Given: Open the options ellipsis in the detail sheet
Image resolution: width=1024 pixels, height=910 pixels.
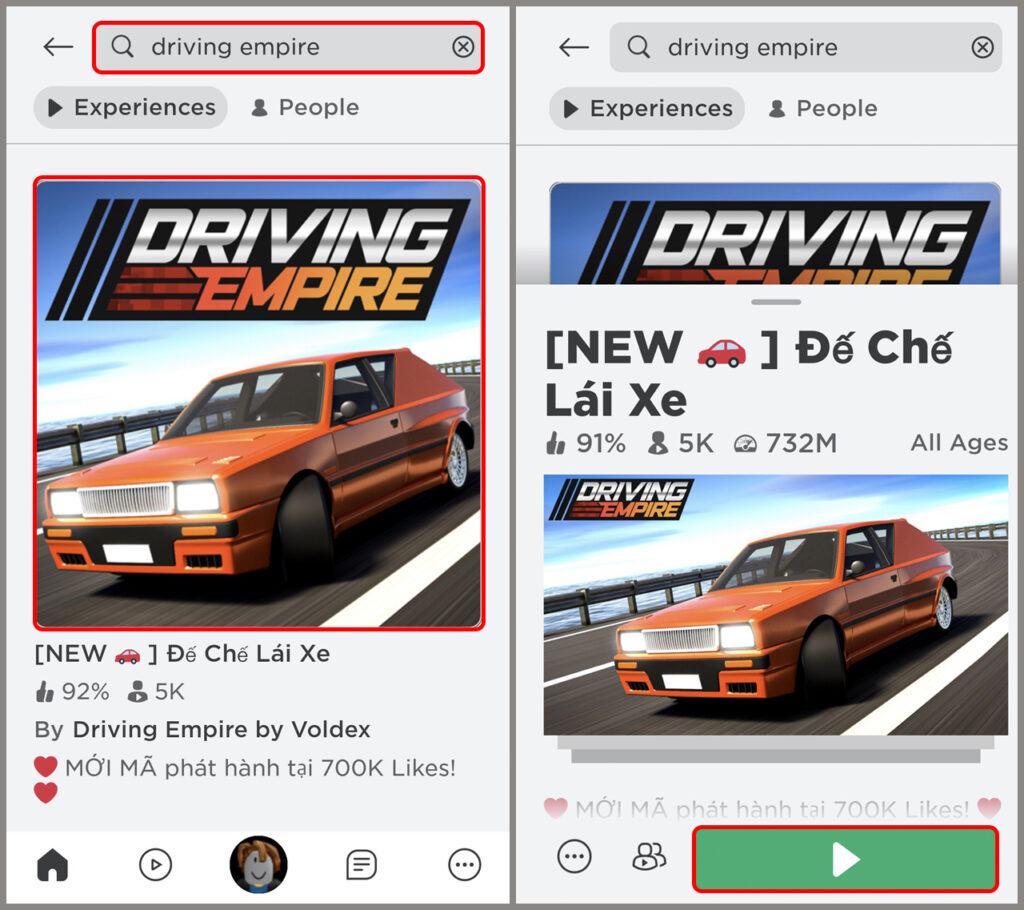Looking at the screenshot, I should click(x=574, y=856).
